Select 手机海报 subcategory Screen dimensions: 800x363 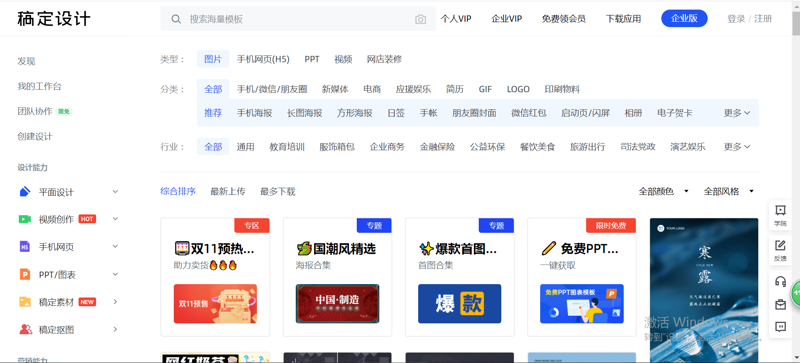click(x=254, y=113)
